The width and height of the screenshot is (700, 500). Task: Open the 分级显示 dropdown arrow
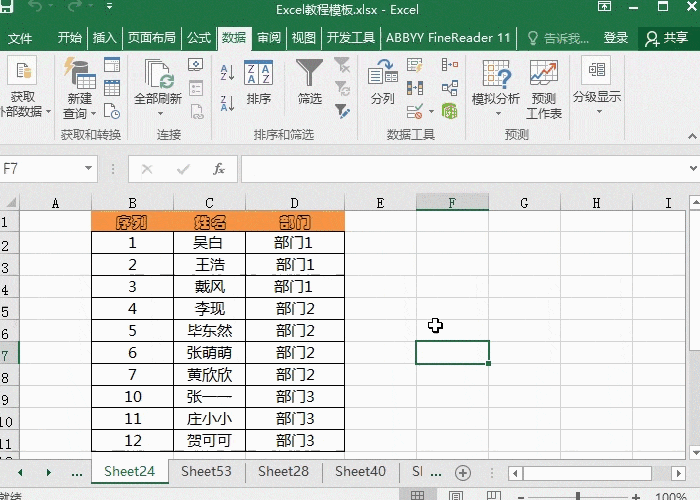point(599,112)
